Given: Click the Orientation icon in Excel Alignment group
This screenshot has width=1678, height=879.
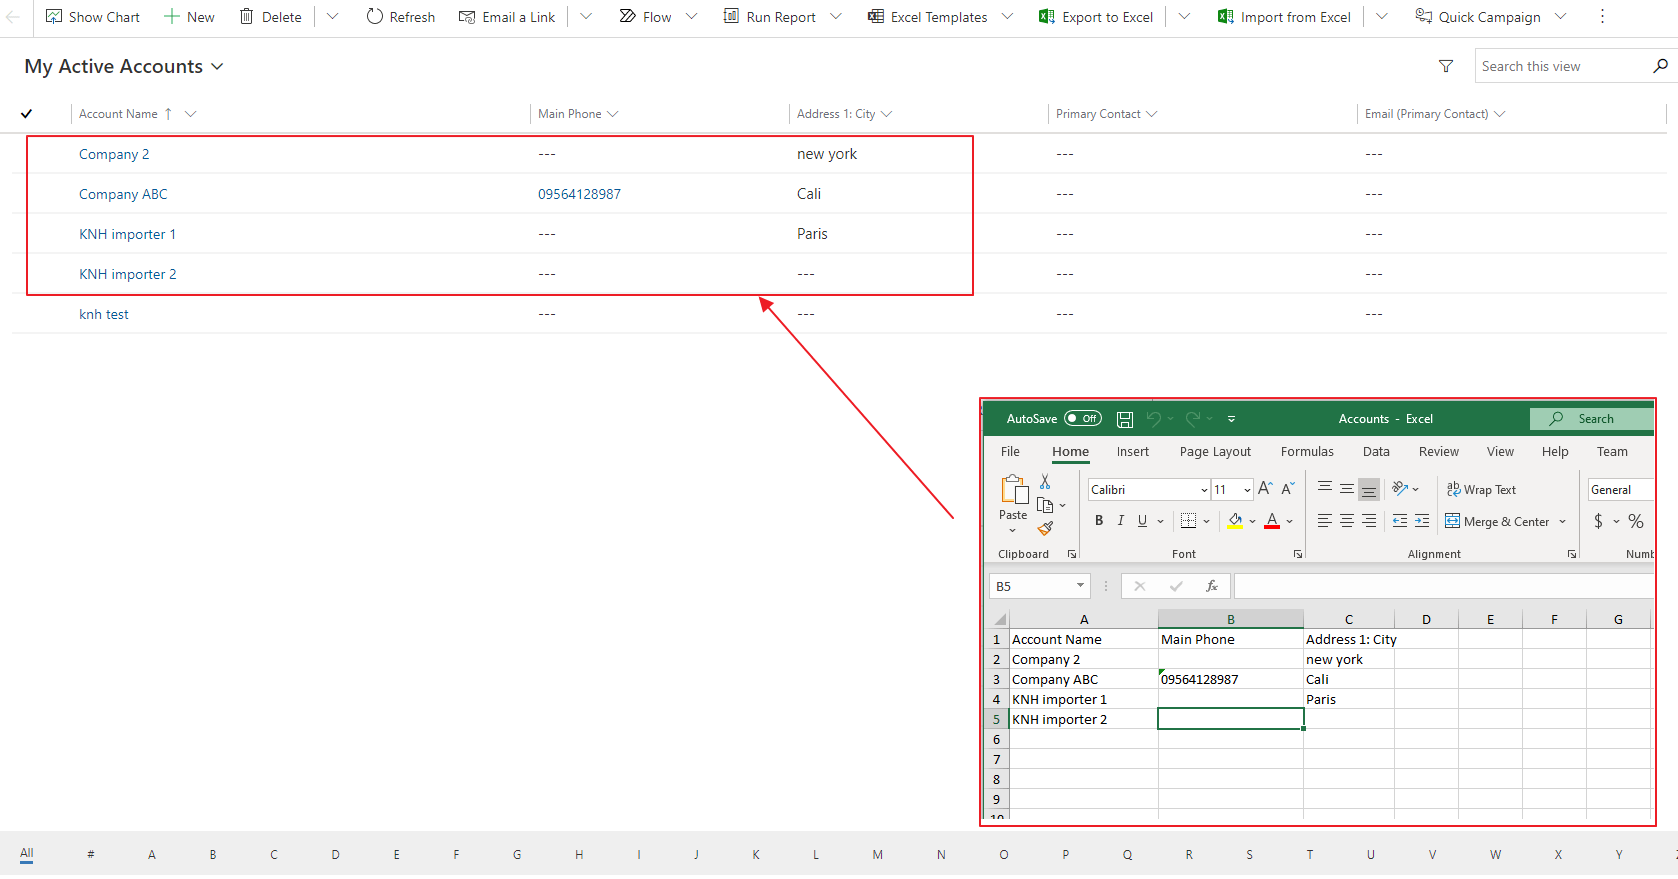Looking at the screenshot, I should 1400,489.
